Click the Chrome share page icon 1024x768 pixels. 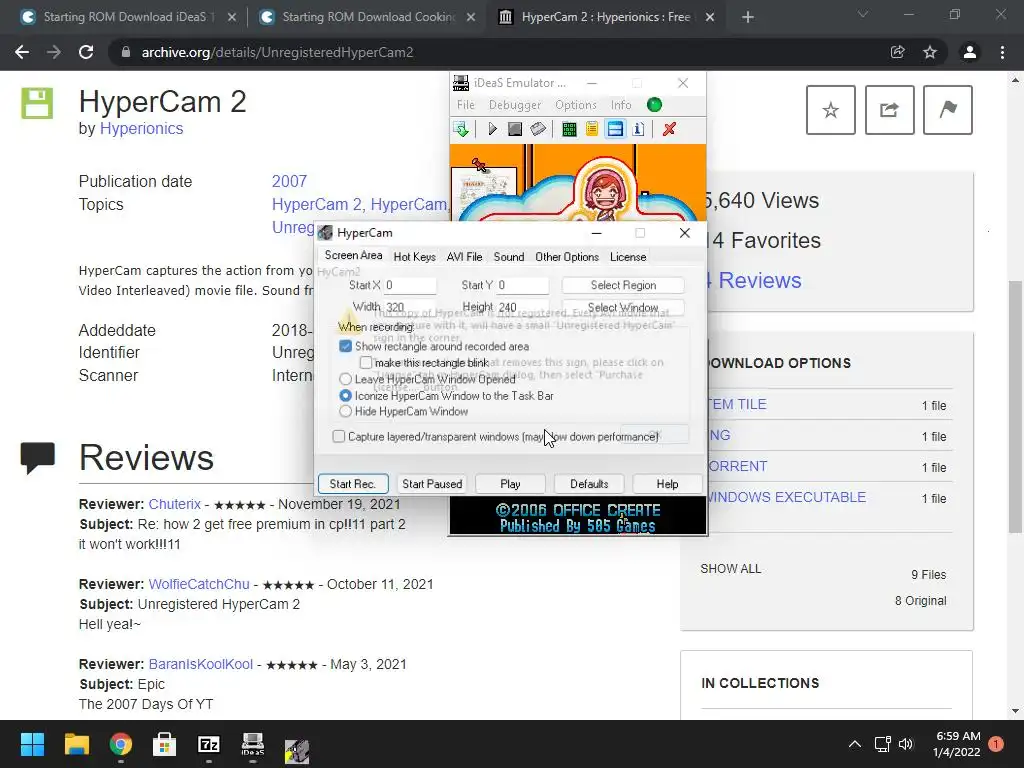pos(897,52)
